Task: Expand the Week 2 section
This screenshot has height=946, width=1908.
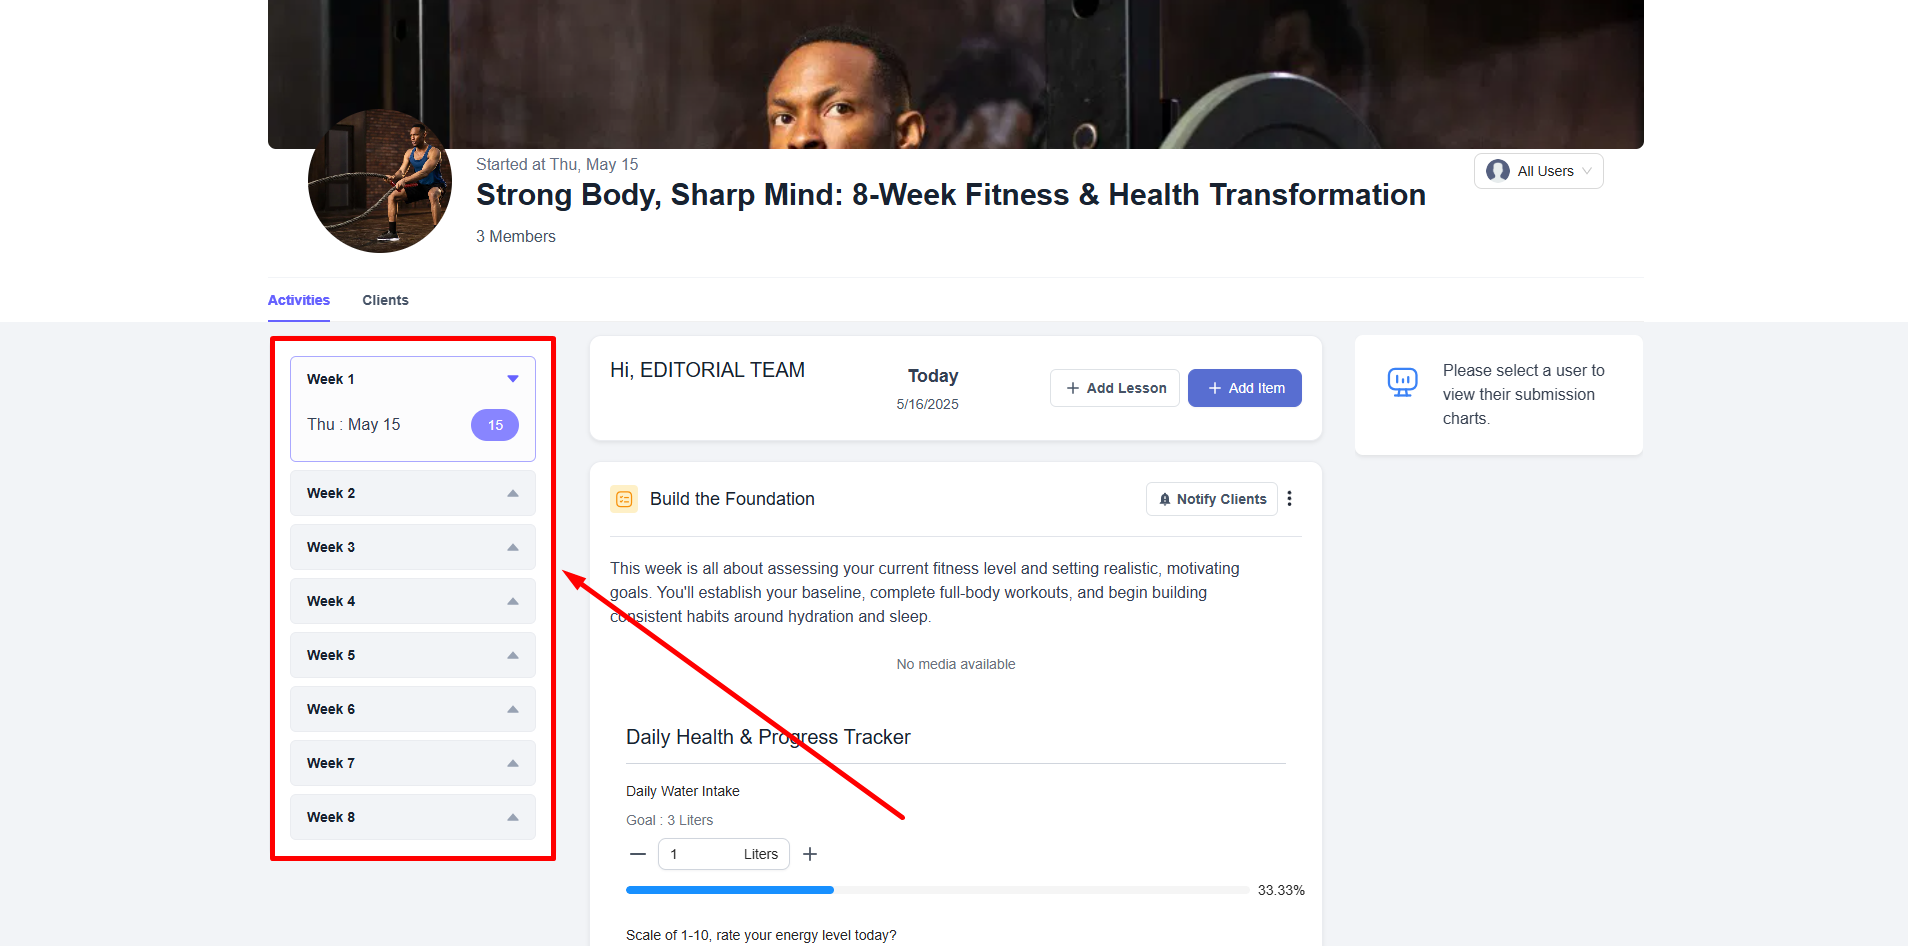Action: click(413, 493)
